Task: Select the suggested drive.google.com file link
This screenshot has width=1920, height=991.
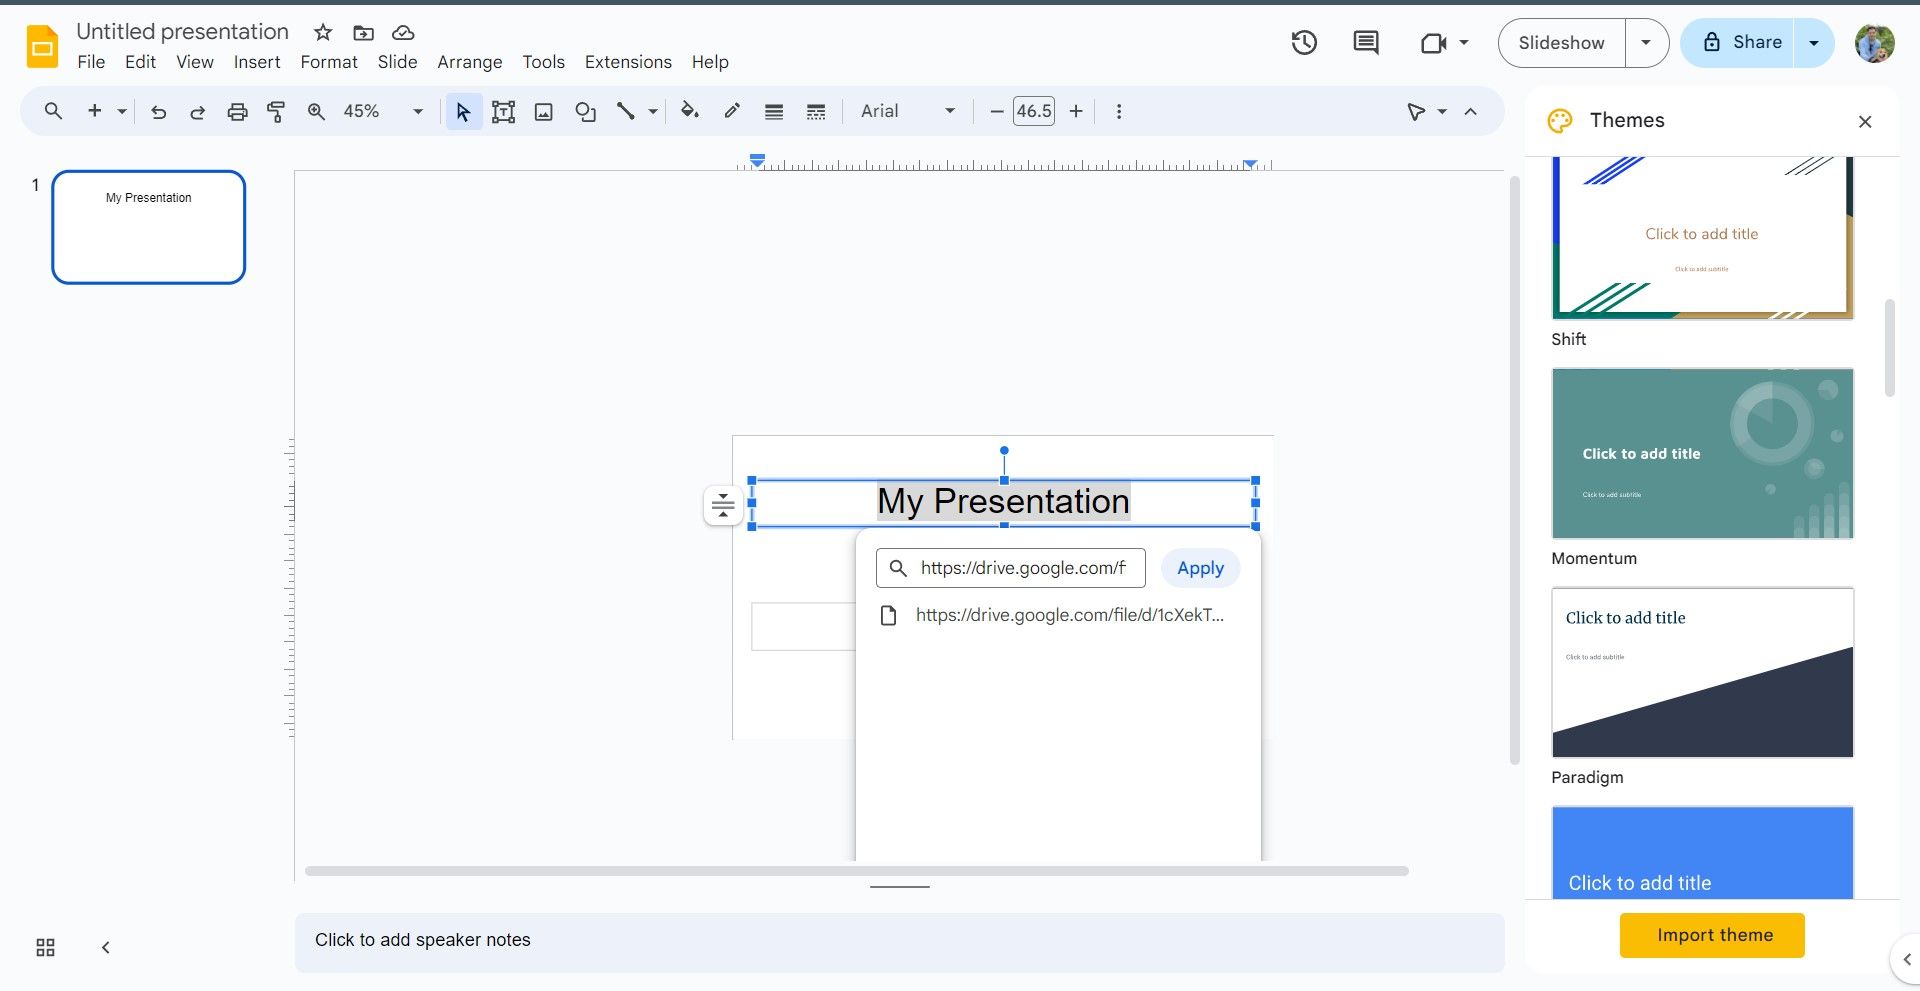Action: tap(1057, 615)
